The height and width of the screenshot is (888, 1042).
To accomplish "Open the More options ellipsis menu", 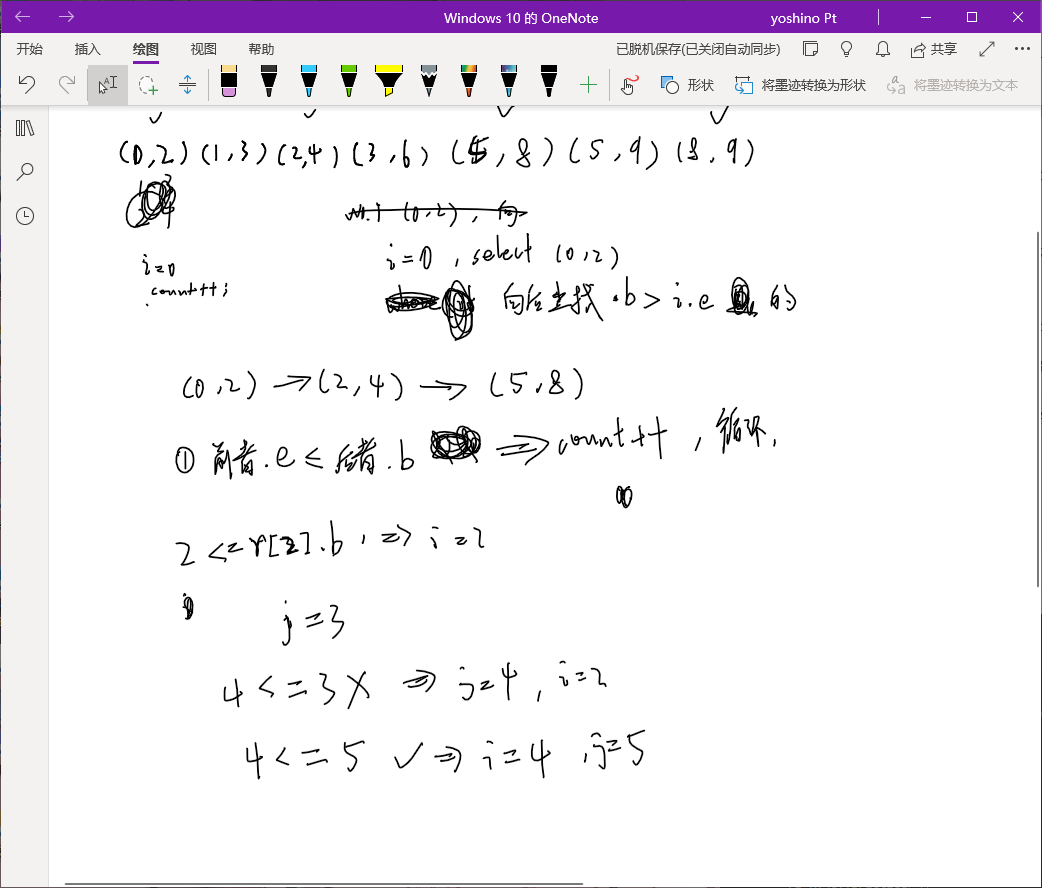I will 1023,48.
